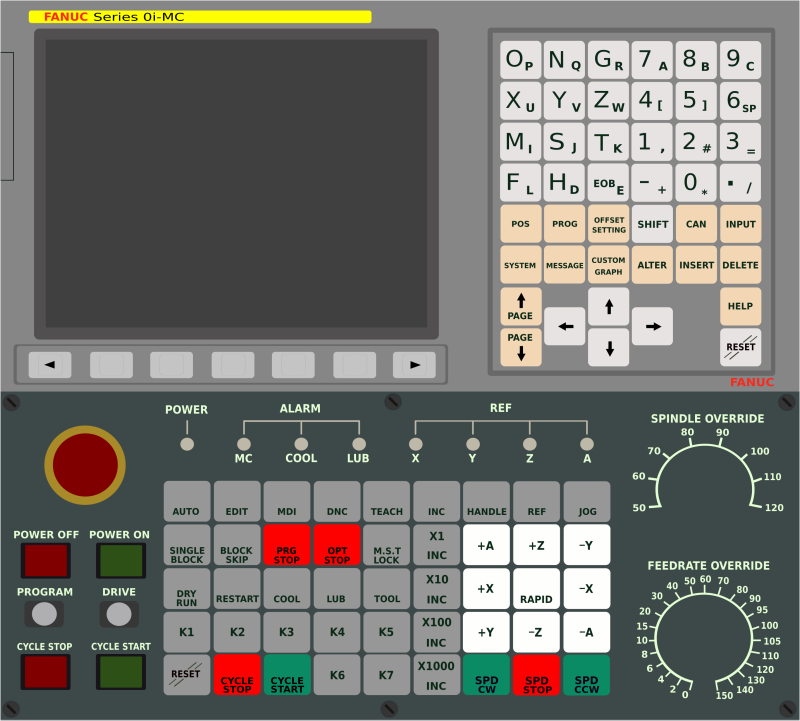Open the PROG program screen
This screenshot has width=800, height=721.
(564, 224)
